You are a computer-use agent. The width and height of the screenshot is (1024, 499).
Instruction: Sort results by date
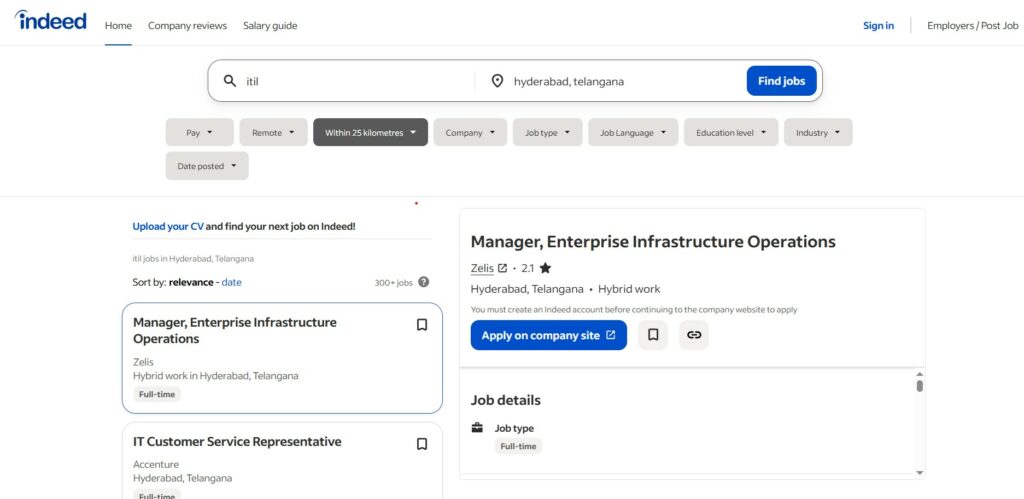231,283
